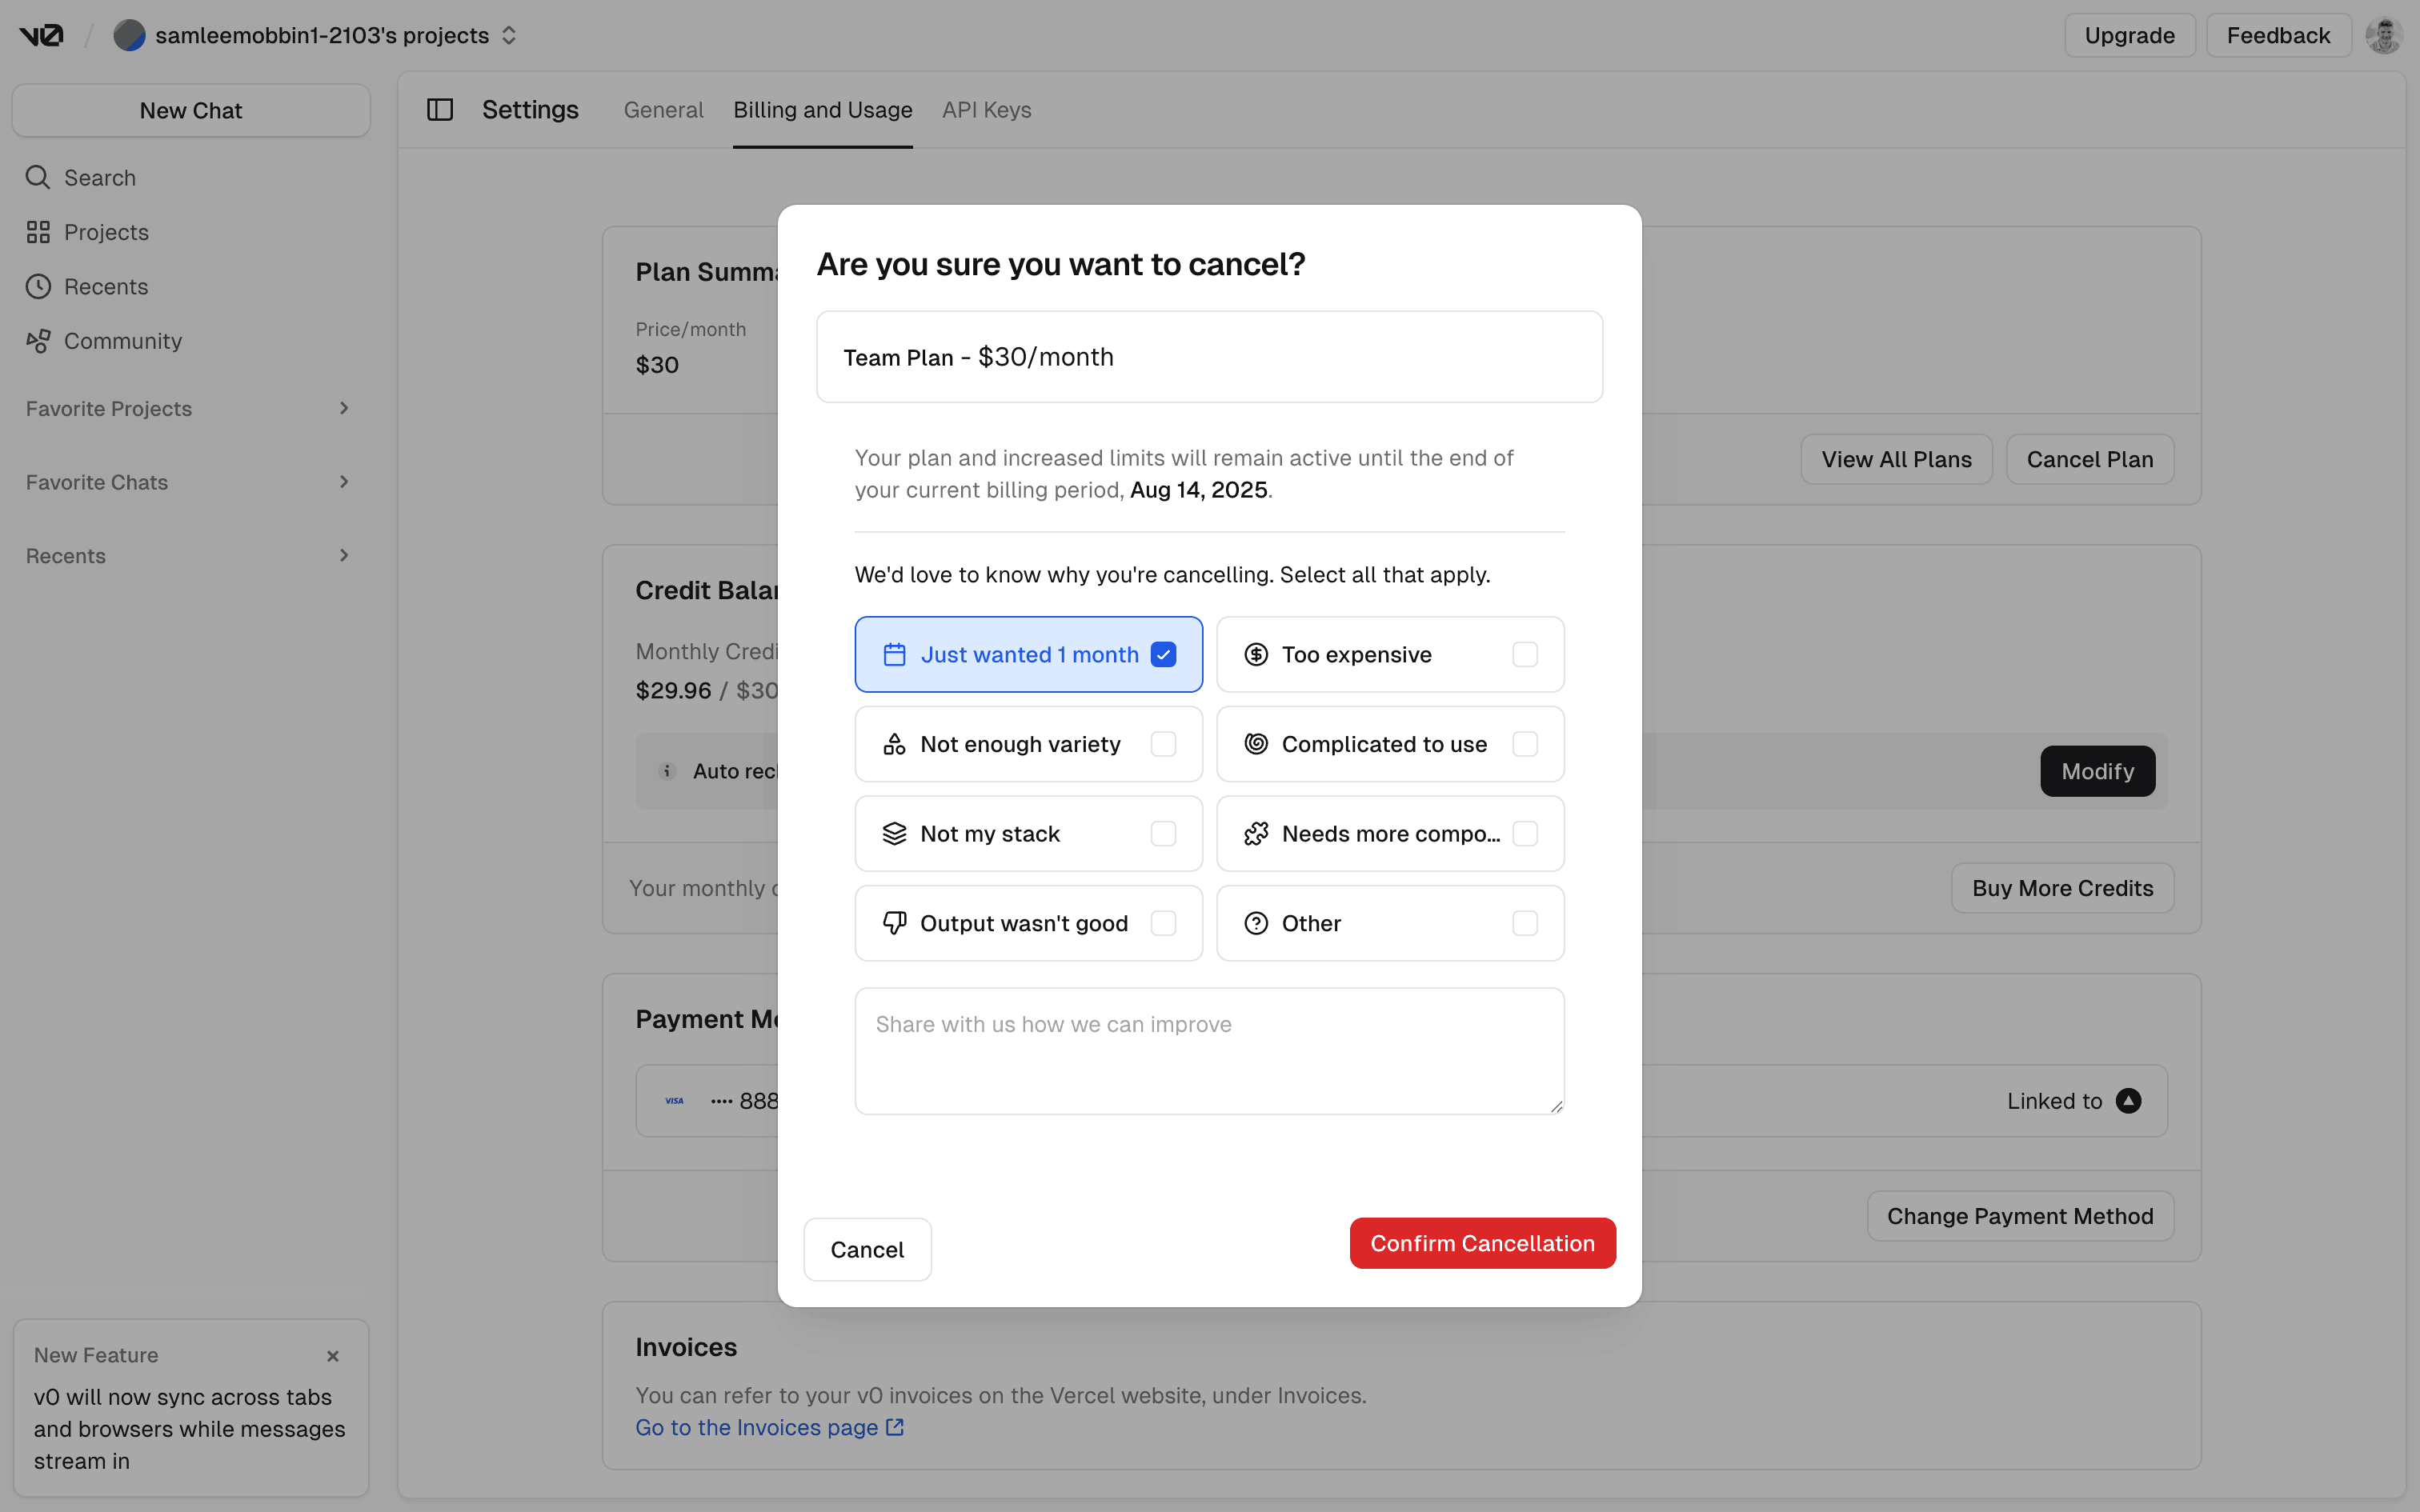Open the projects team switcher dropdown

pos(509,35)
